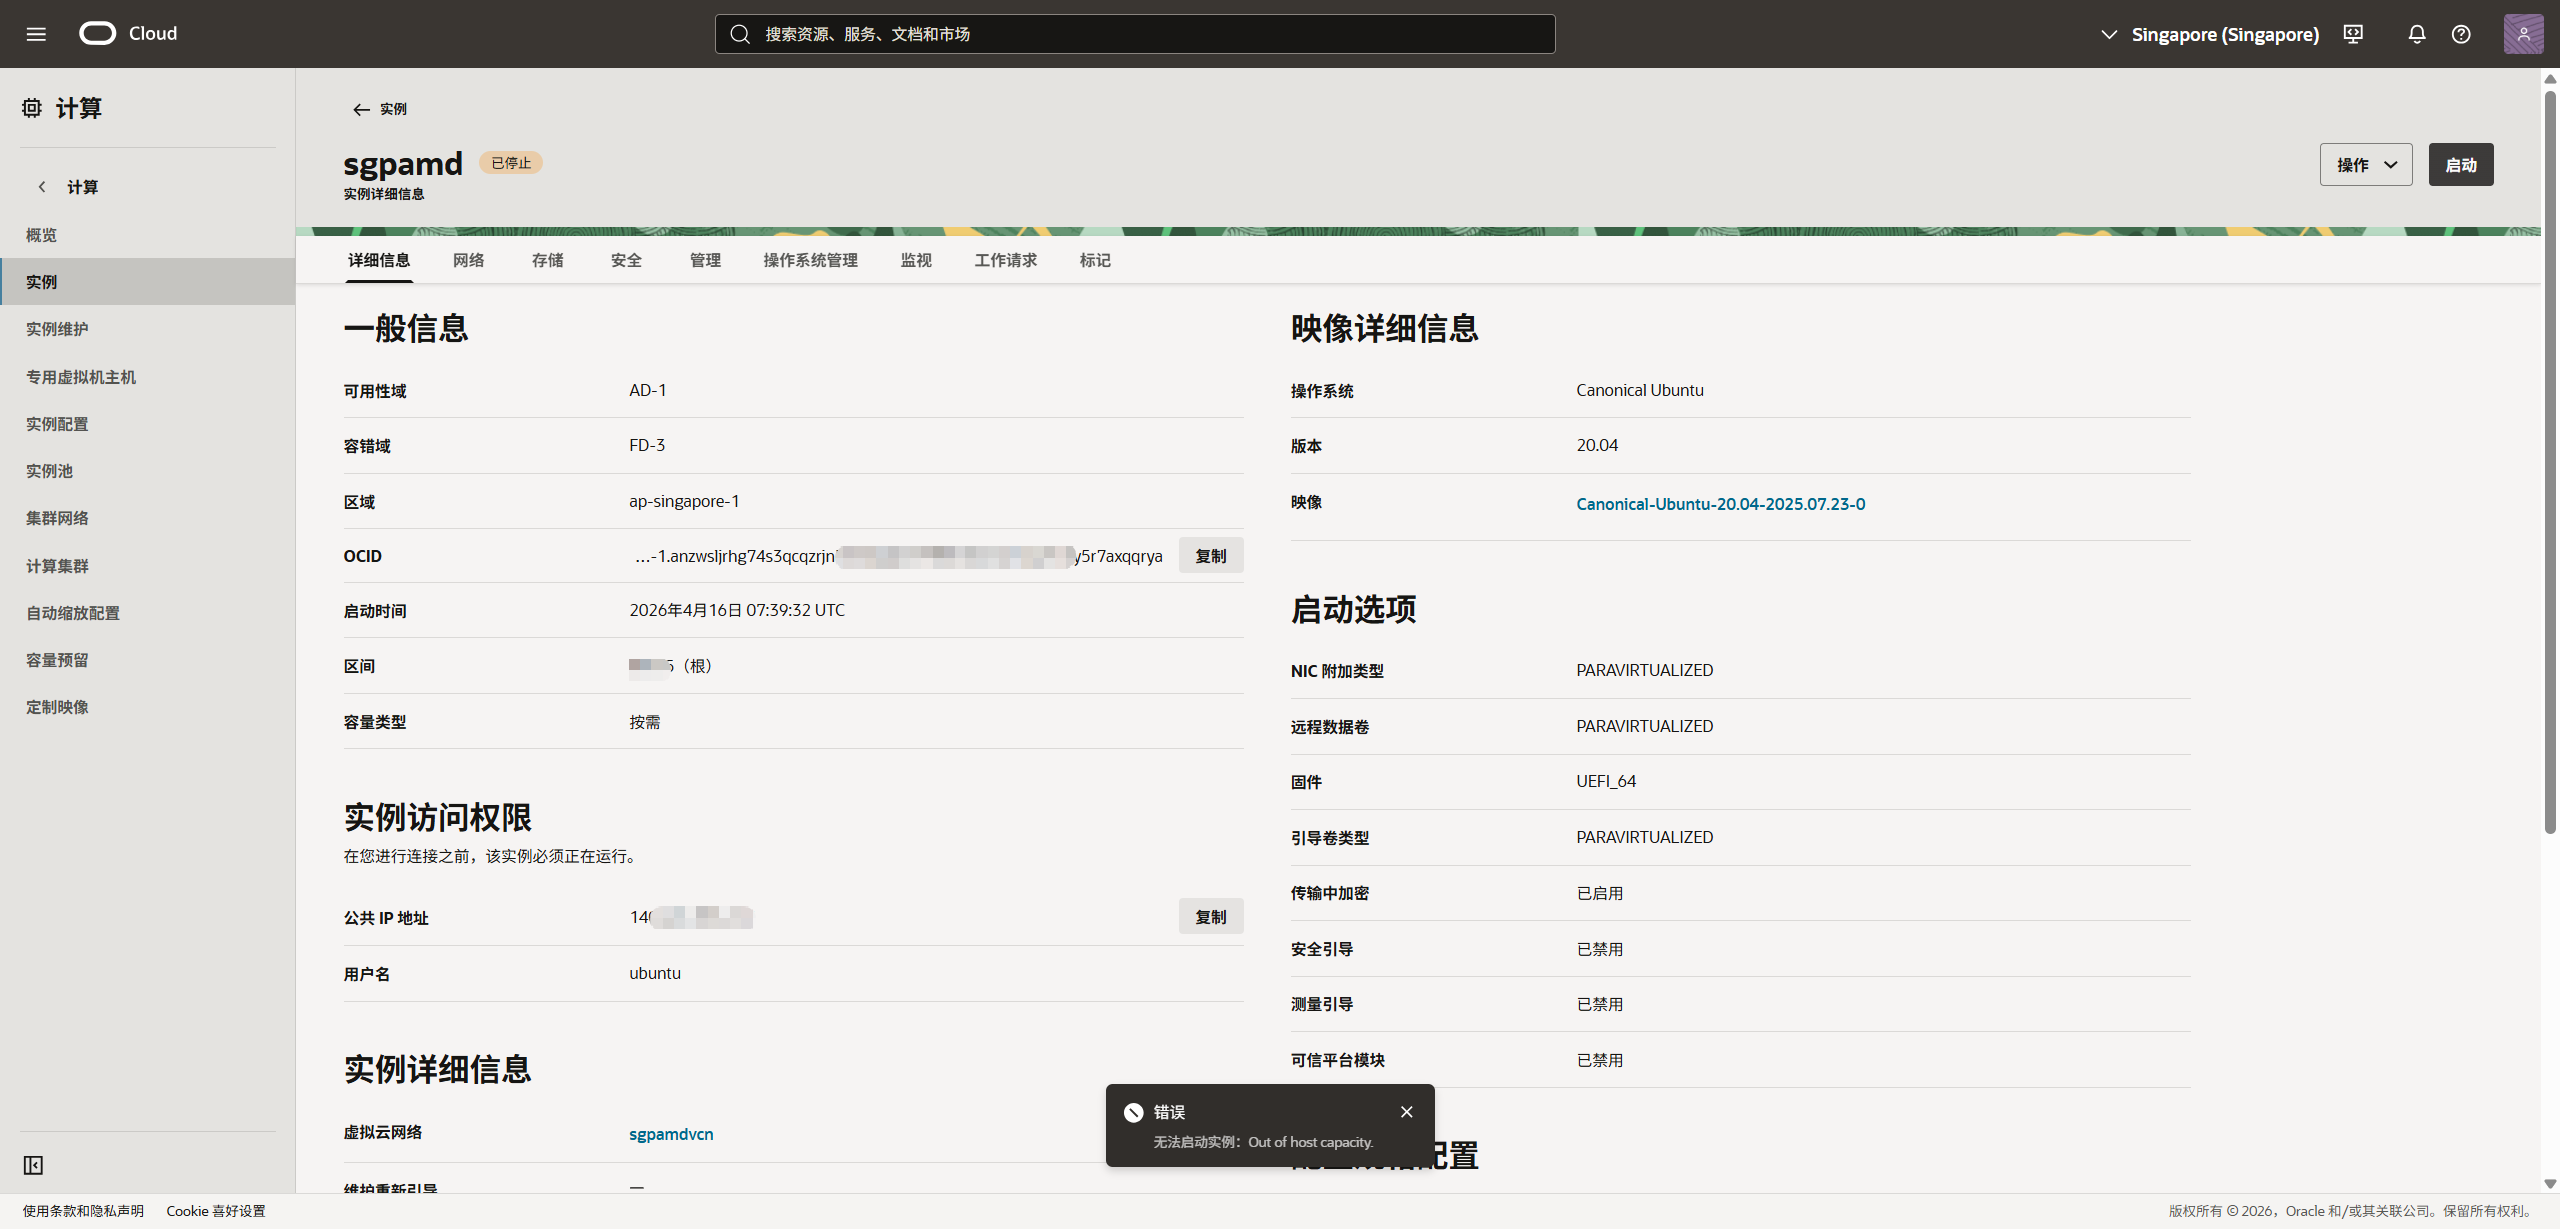Screen dimensions: 2560x1229
Task: Switch to the 操作系统管理 tab
Action: [811, 260]
